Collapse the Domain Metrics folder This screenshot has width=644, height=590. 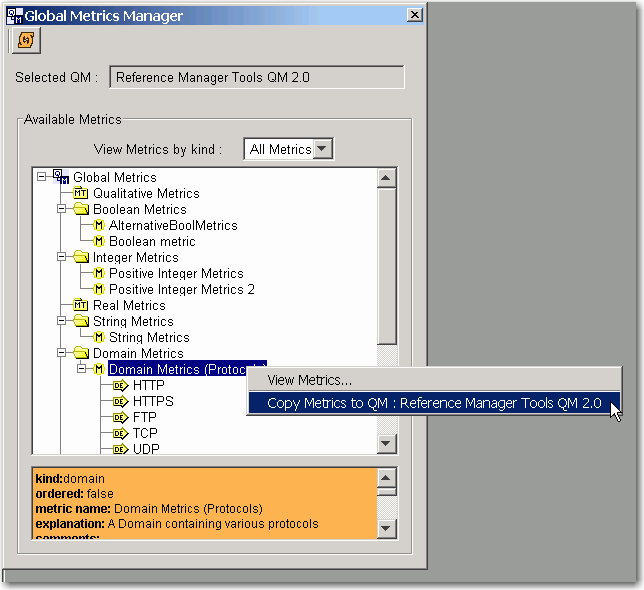61,353
